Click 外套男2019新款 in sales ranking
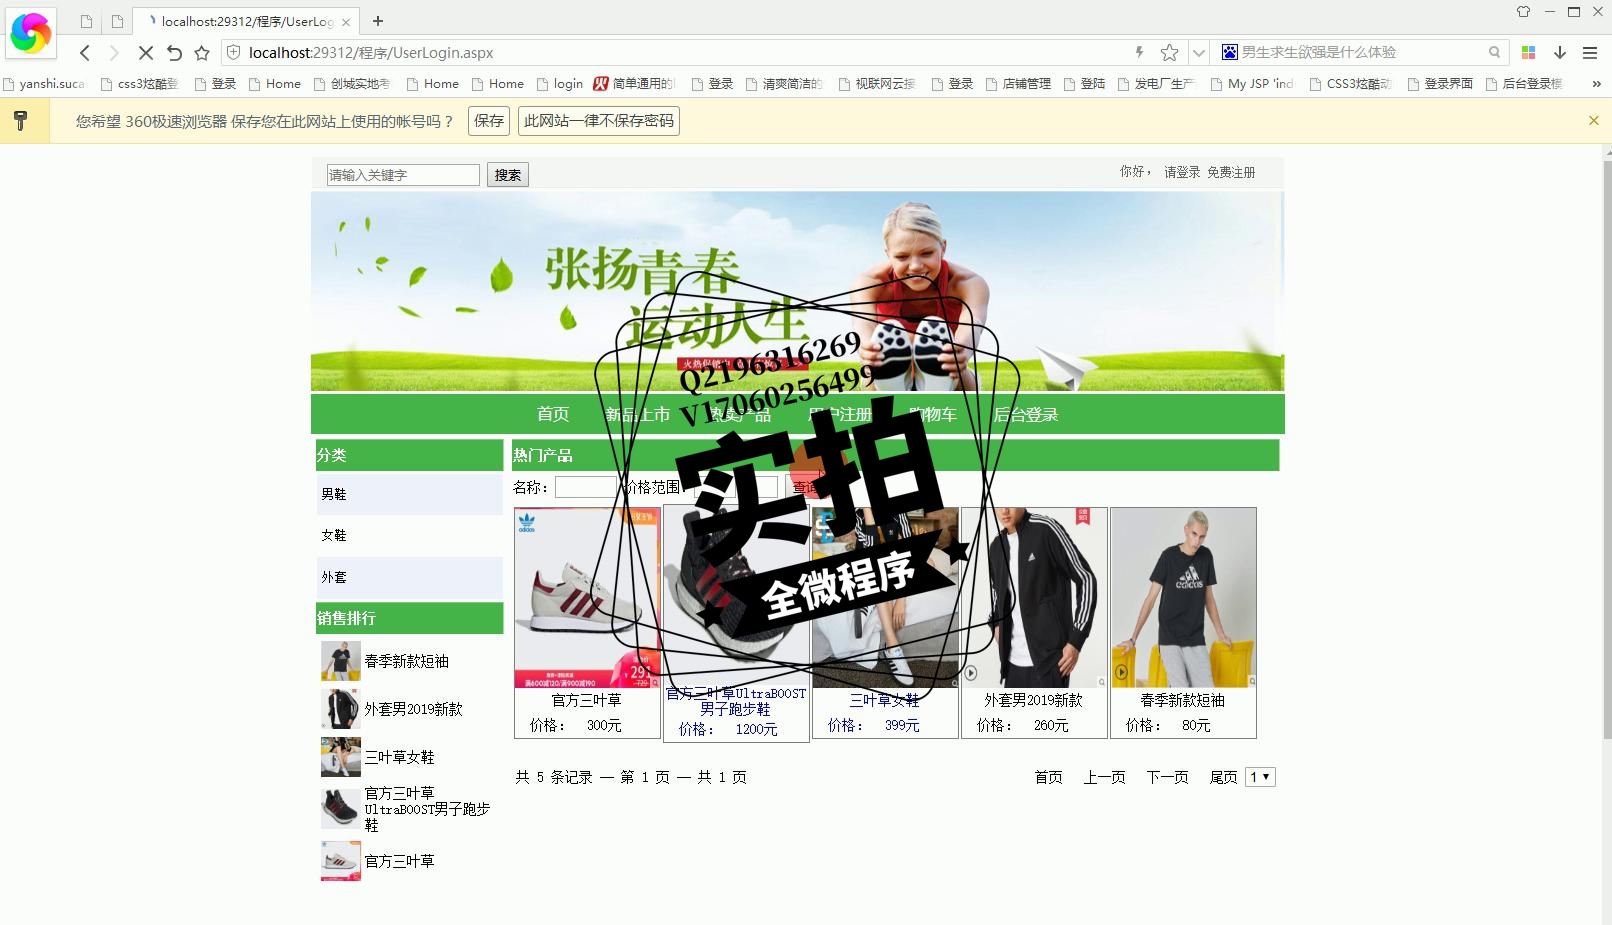 click(413, 709)
